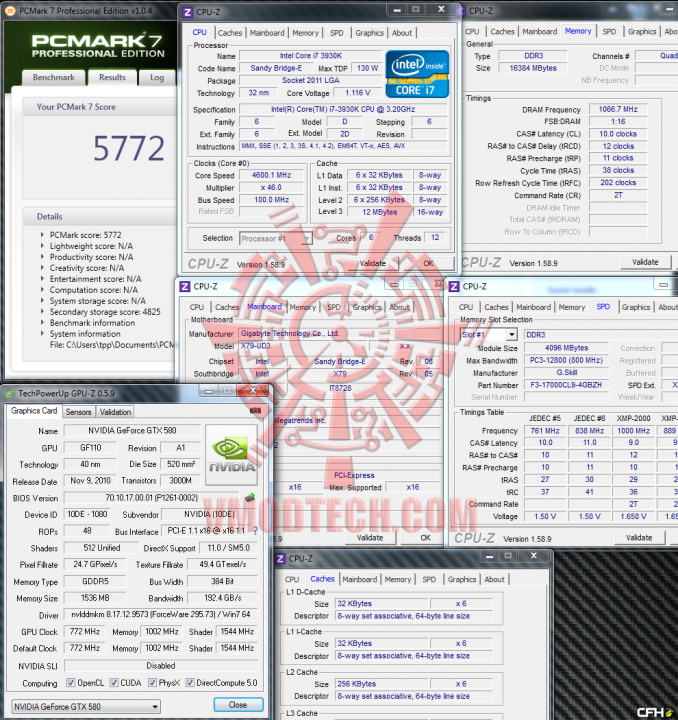Open the PCMark Log tab

click(157, 78)
